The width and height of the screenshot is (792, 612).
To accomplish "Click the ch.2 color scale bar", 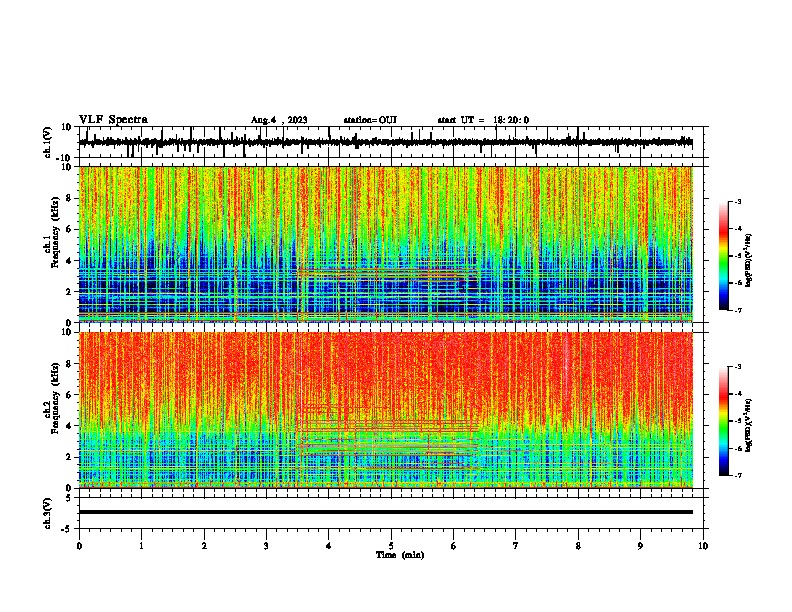I will click(x=724, y=421).
